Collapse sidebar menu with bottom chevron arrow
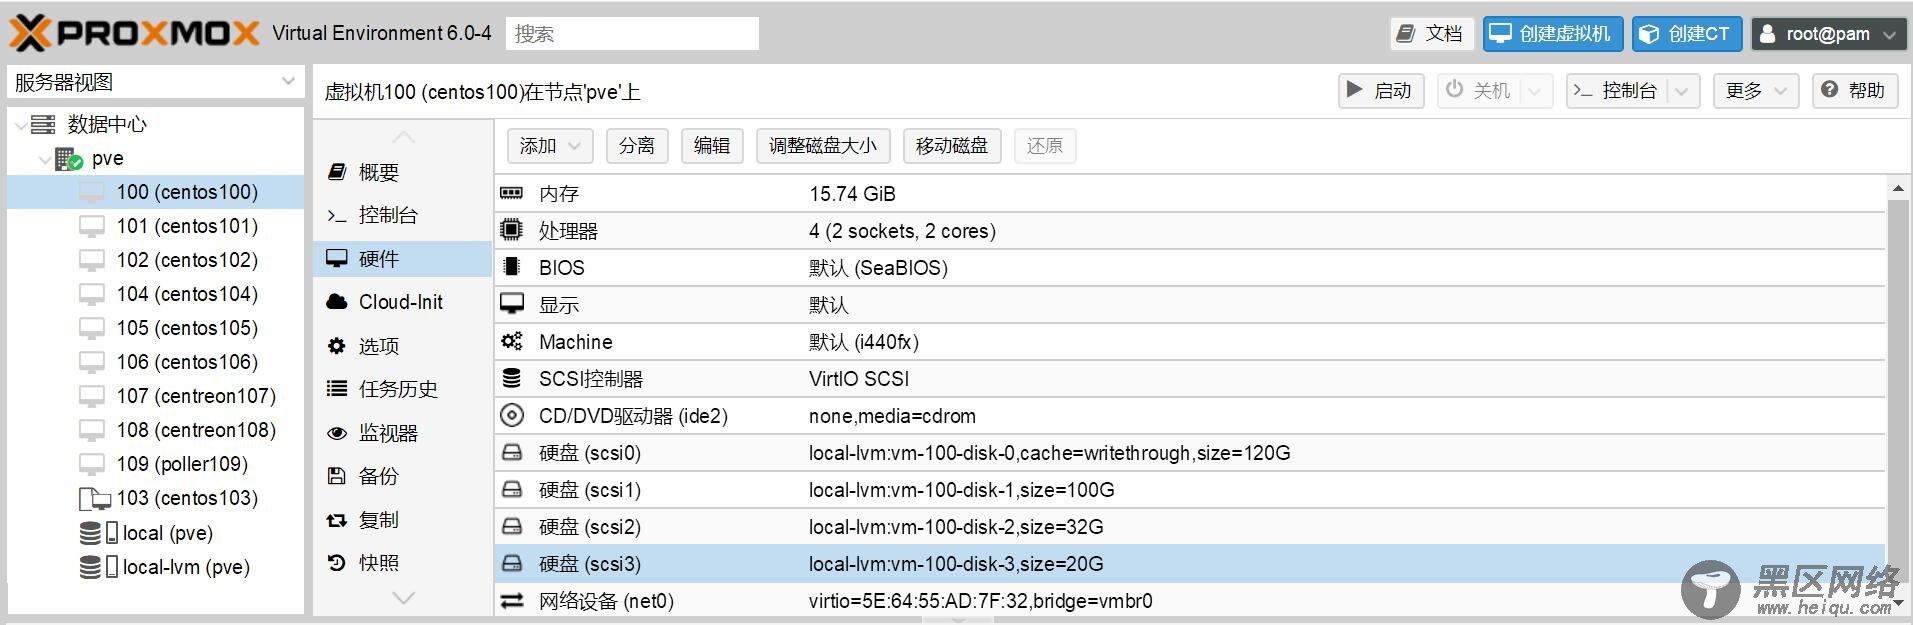Screen dimensions: 1913x625 [x=403, y=598]
